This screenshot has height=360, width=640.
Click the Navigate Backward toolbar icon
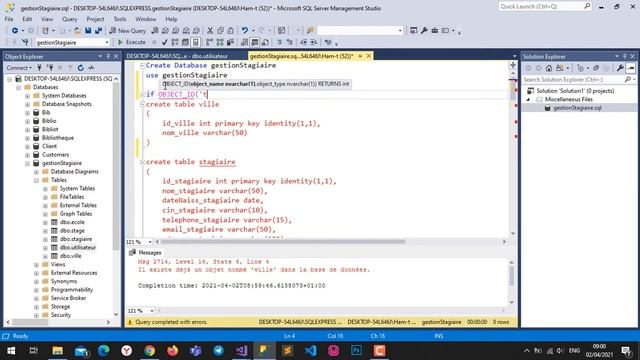point(15,31)
